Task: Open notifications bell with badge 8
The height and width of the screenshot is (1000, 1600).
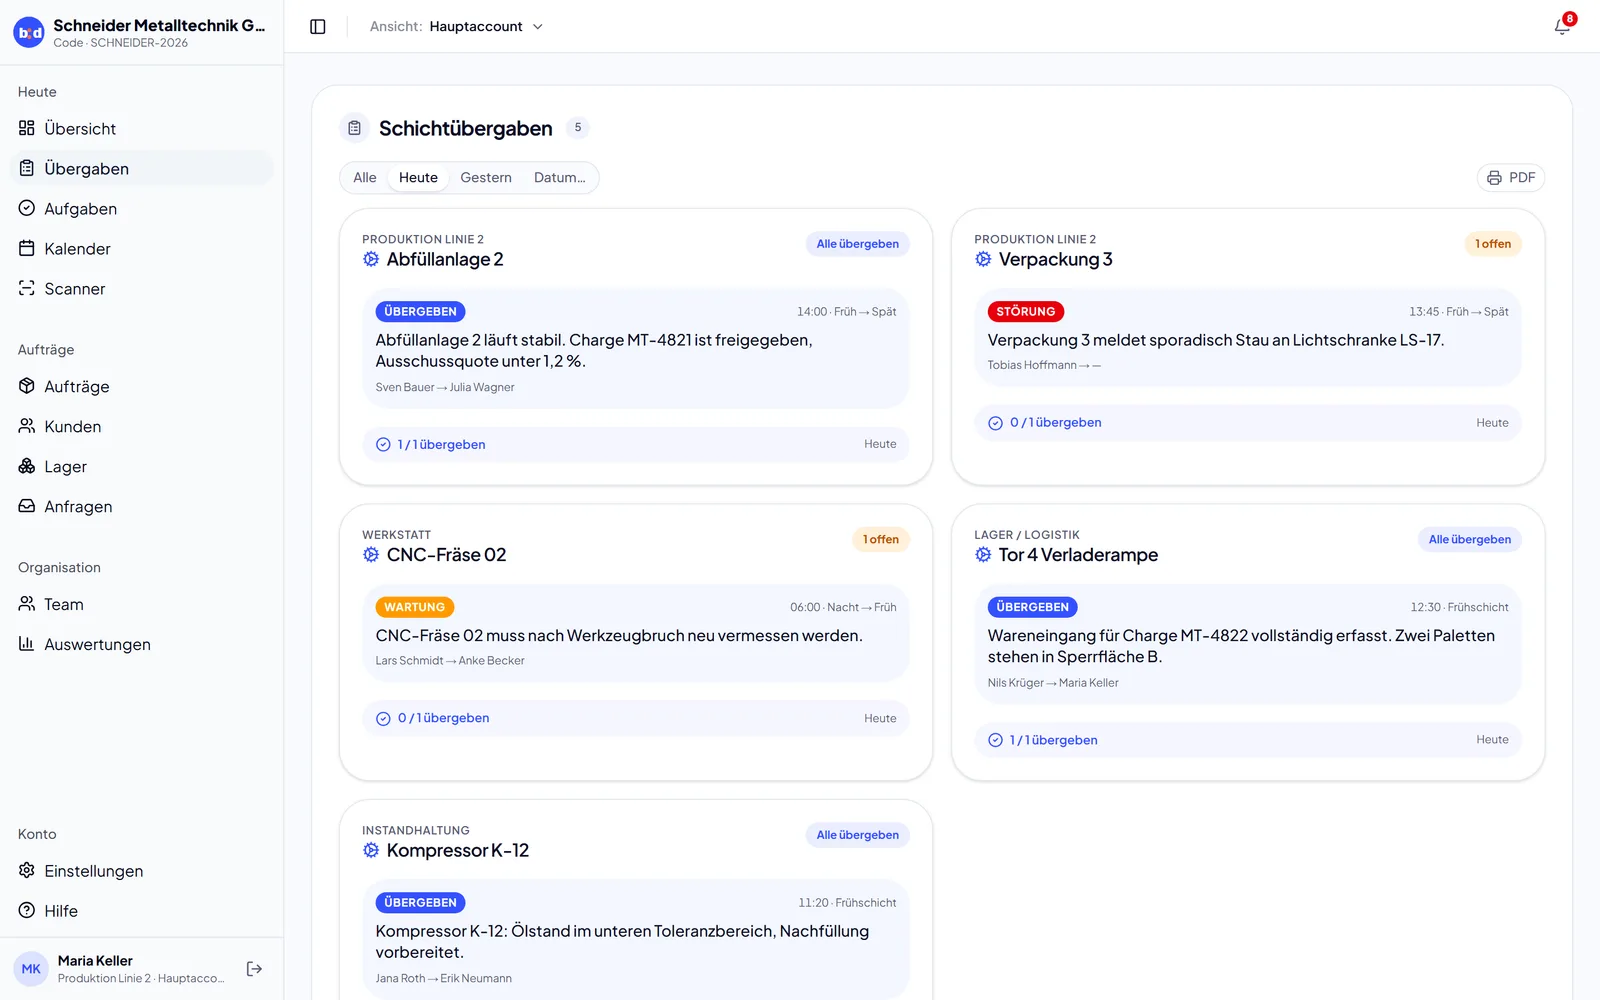Action: tap(1562, 27)
